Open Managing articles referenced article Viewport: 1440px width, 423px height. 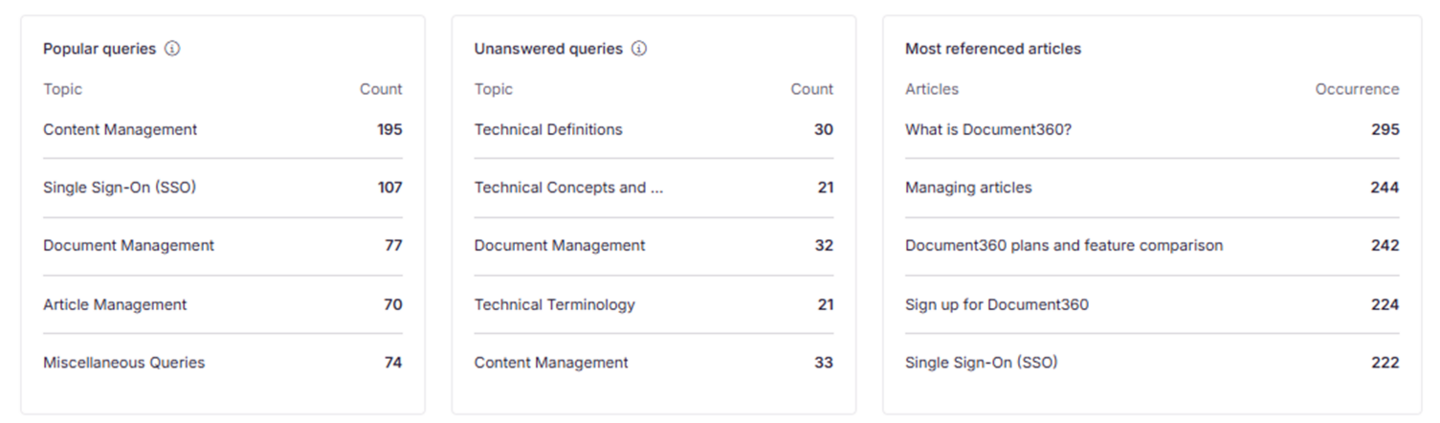968,187
